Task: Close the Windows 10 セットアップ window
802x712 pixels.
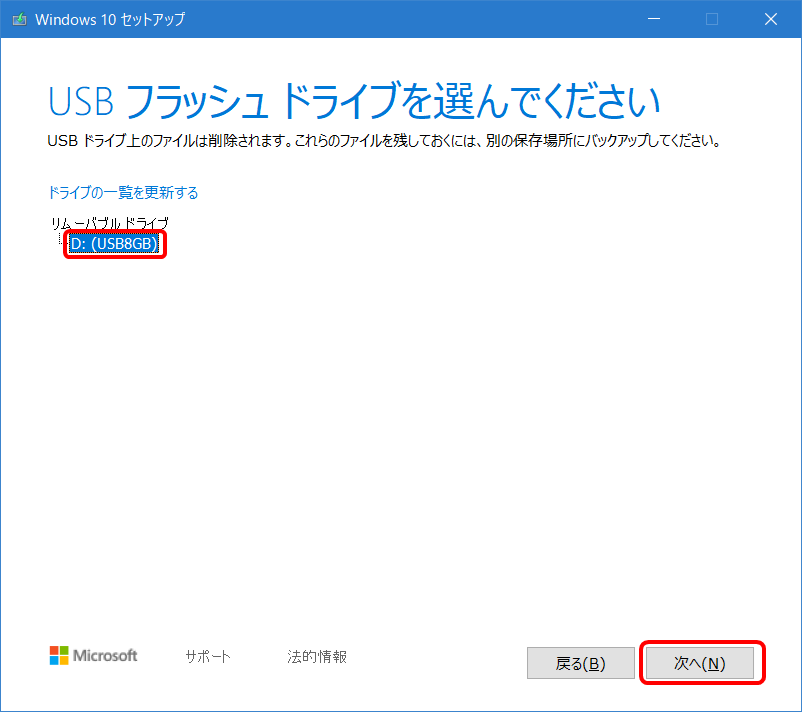Action: point(770,18)
